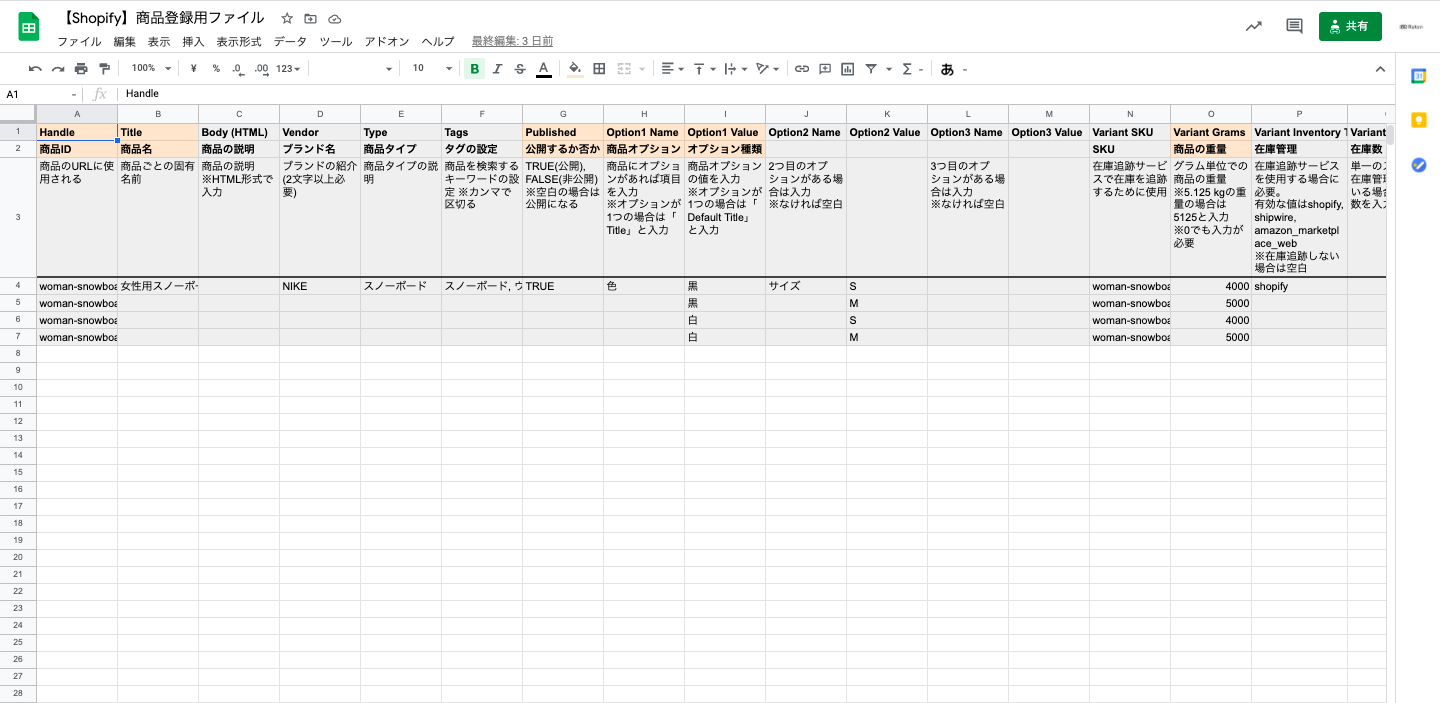Format as currency yen
The width and height of the screenshot is (1440, 703).
pyautogui.click(x=193, y=69)
